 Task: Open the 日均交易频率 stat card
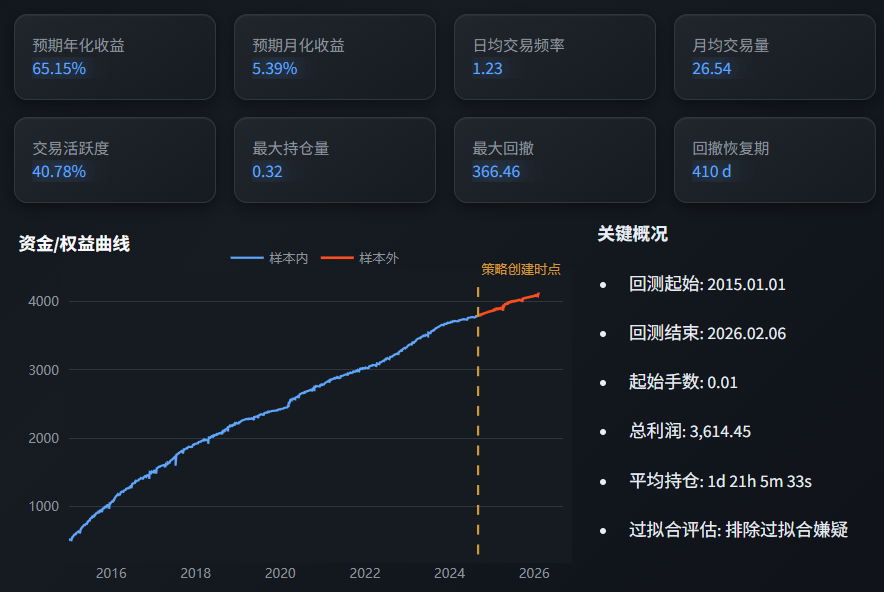(555, 57)
